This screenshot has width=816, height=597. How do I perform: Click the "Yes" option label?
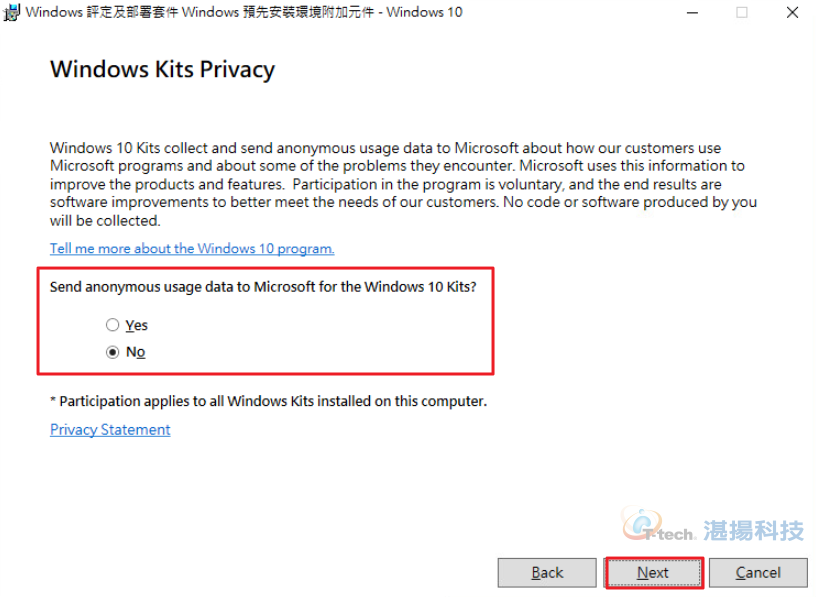137,325
